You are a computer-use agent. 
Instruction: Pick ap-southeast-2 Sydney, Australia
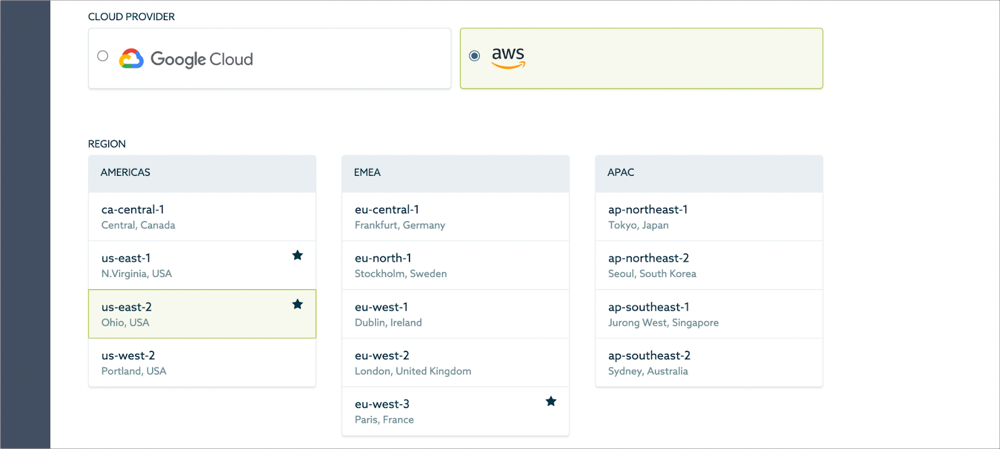pyautogui.click(x=708, y=363)
